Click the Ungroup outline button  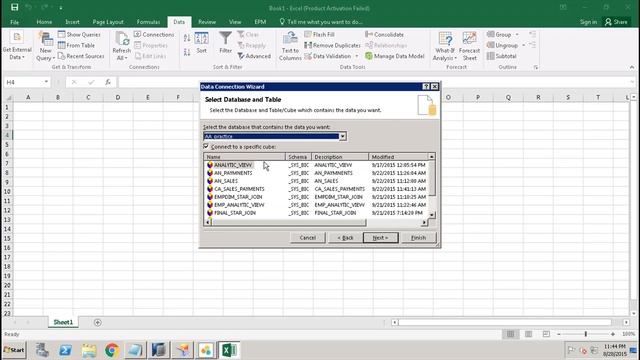pyautogui.click(x=502, y=45)
